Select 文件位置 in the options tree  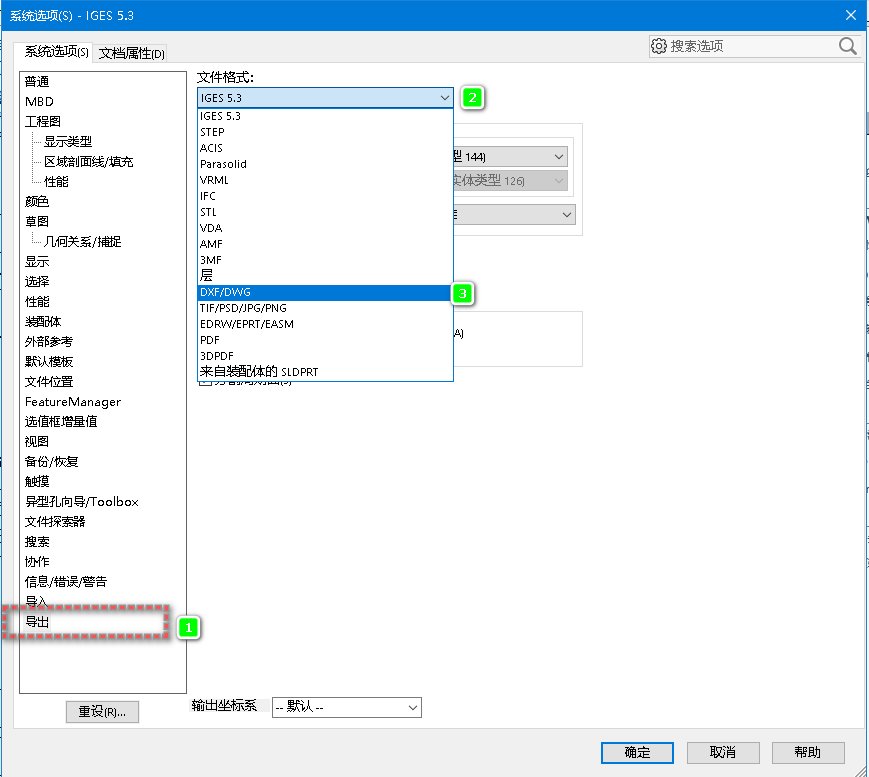[49, 382]
